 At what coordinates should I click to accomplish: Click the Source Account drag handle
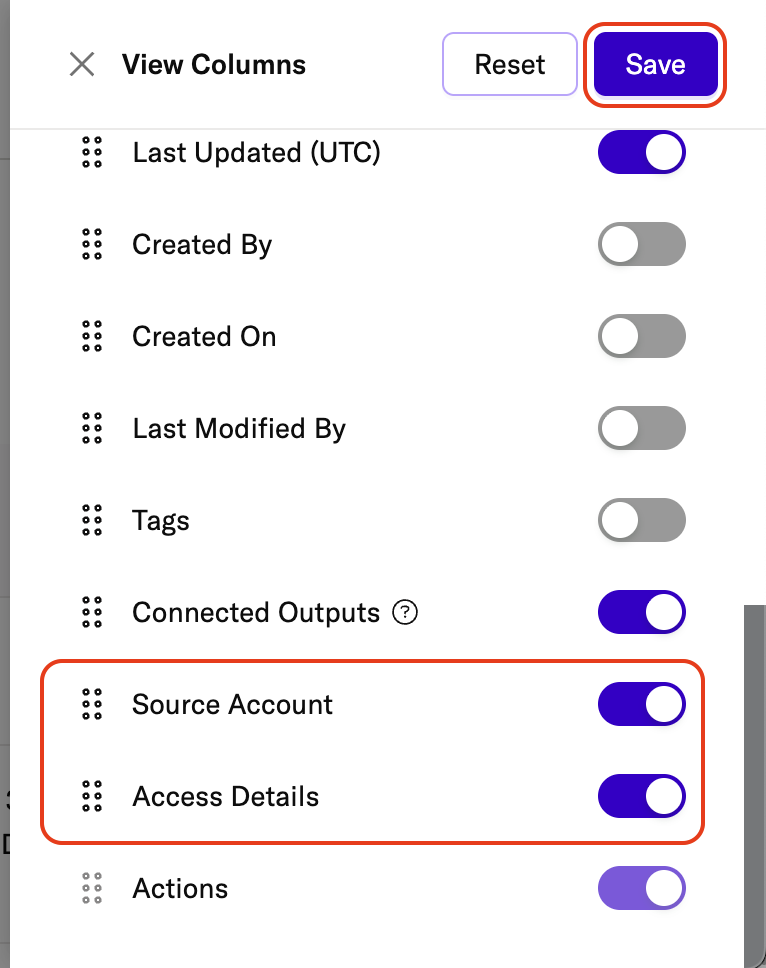tap(92, 705)
